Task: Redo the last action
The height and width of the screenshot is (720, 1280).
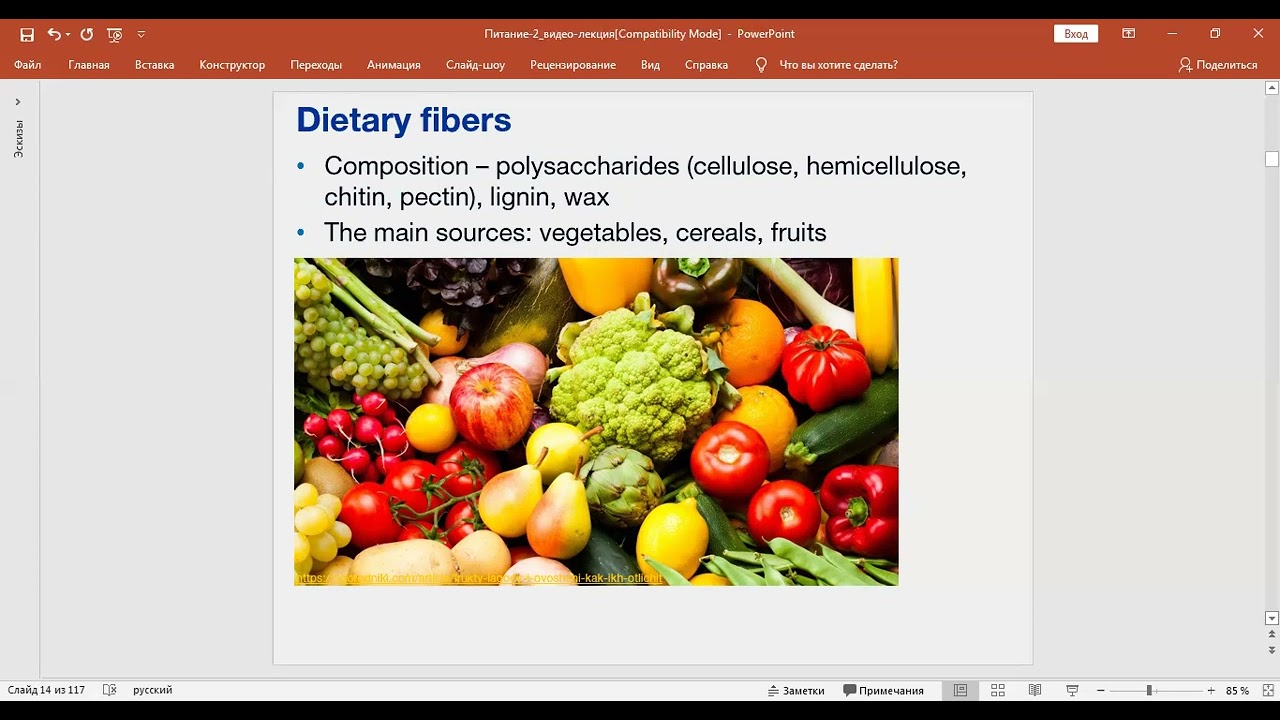Action: click(x=87, y=34)
